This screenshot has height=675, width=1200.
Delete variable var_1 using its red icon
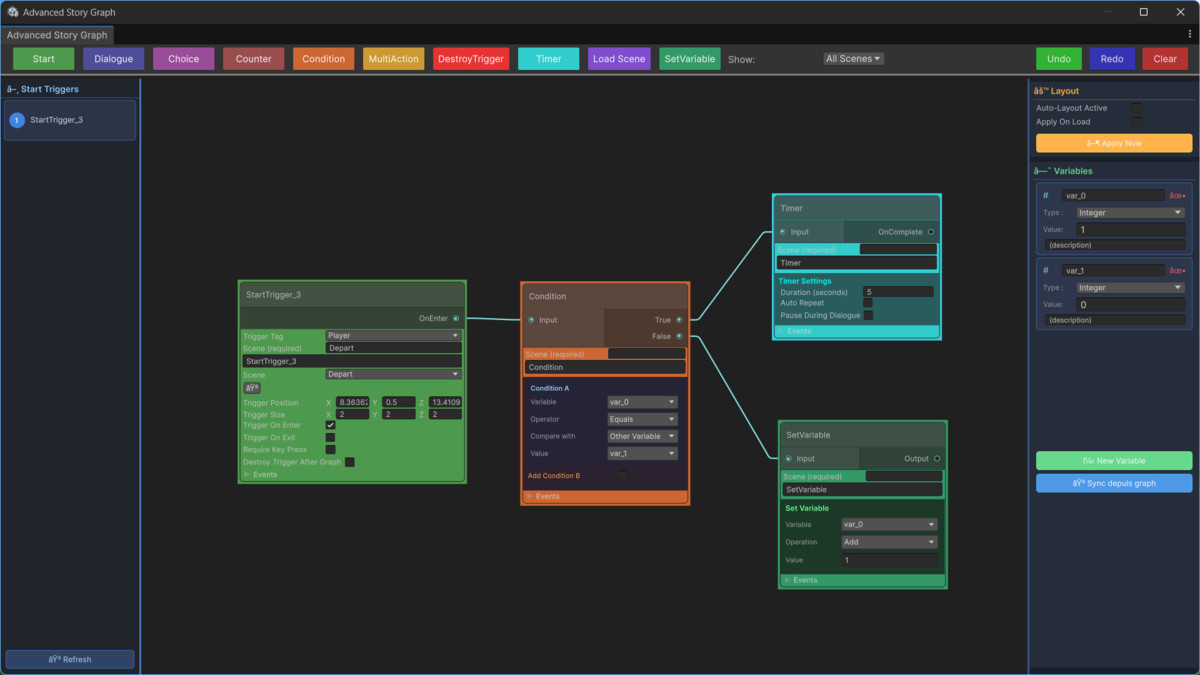1177,271
